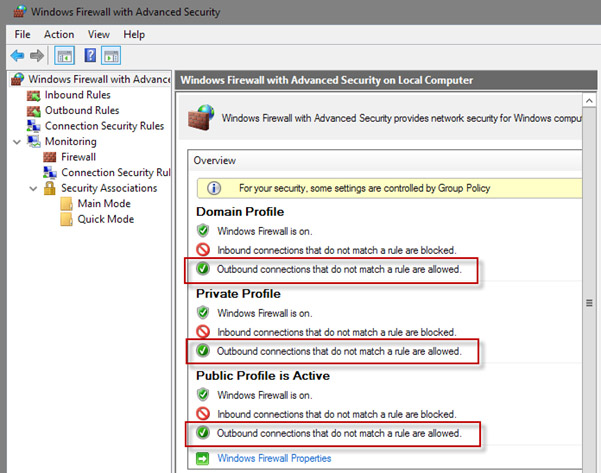
Task: Click the Back arrow toolbar icon
Action: 17,56
